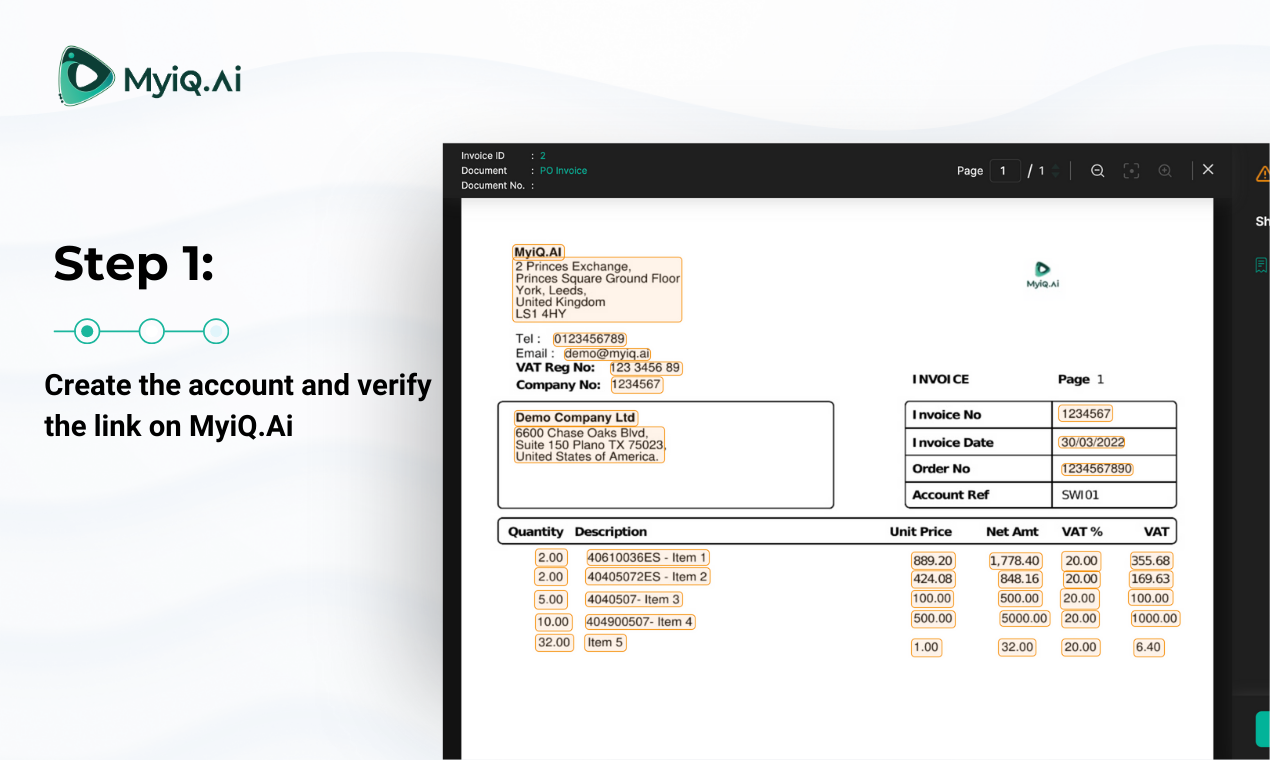Select the Invoice No value 1234567

click(1086, 413)
